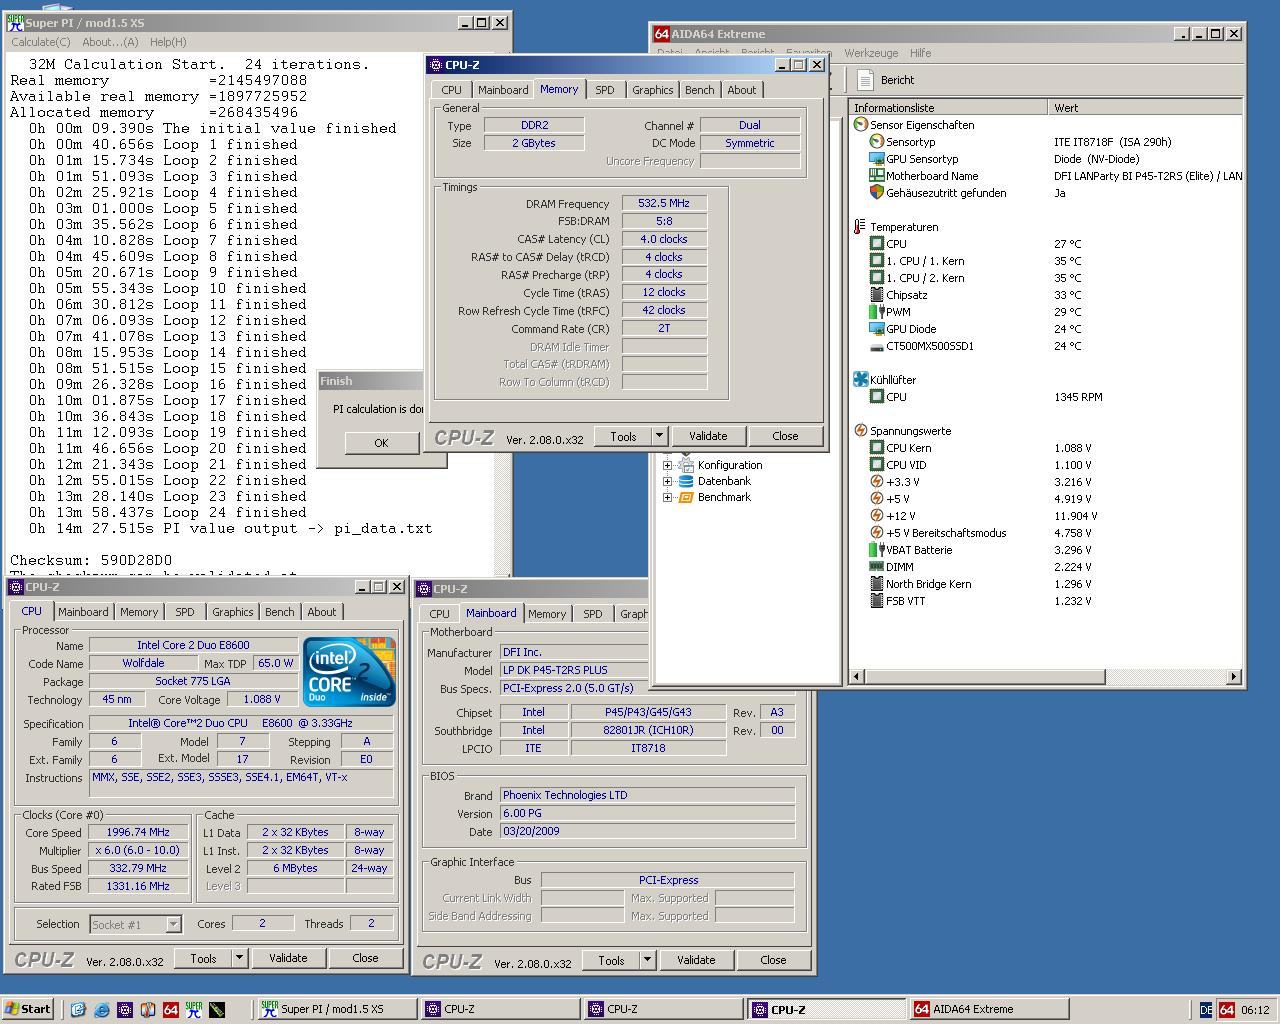Screen dimensions: 1280x1024
Task: Open Memory tab in bottom-left CPU-Z window
Action: coord(139,612)
